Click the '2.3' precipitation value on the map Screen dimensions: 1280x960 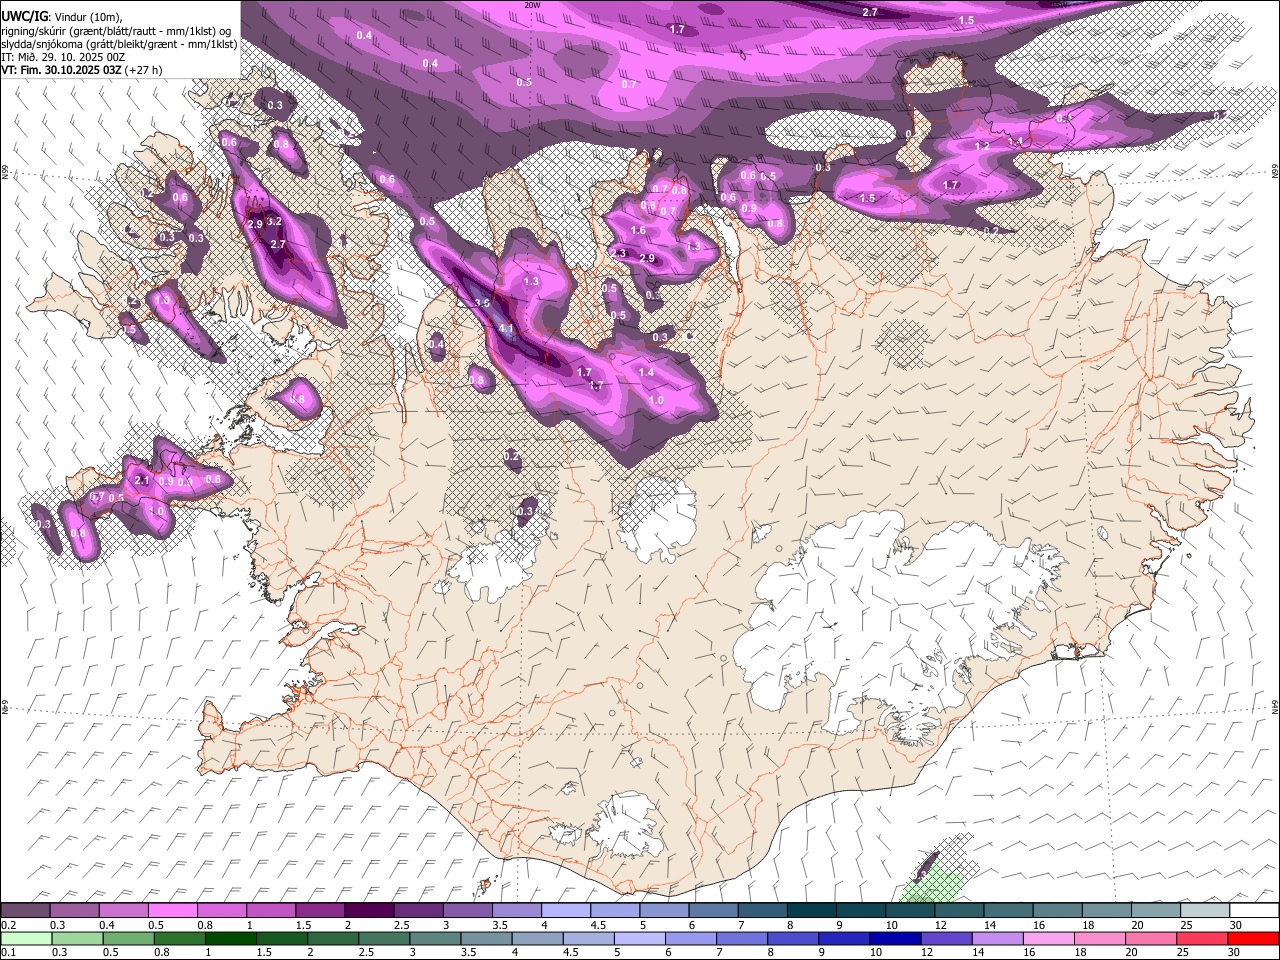(x=619, y=254)
